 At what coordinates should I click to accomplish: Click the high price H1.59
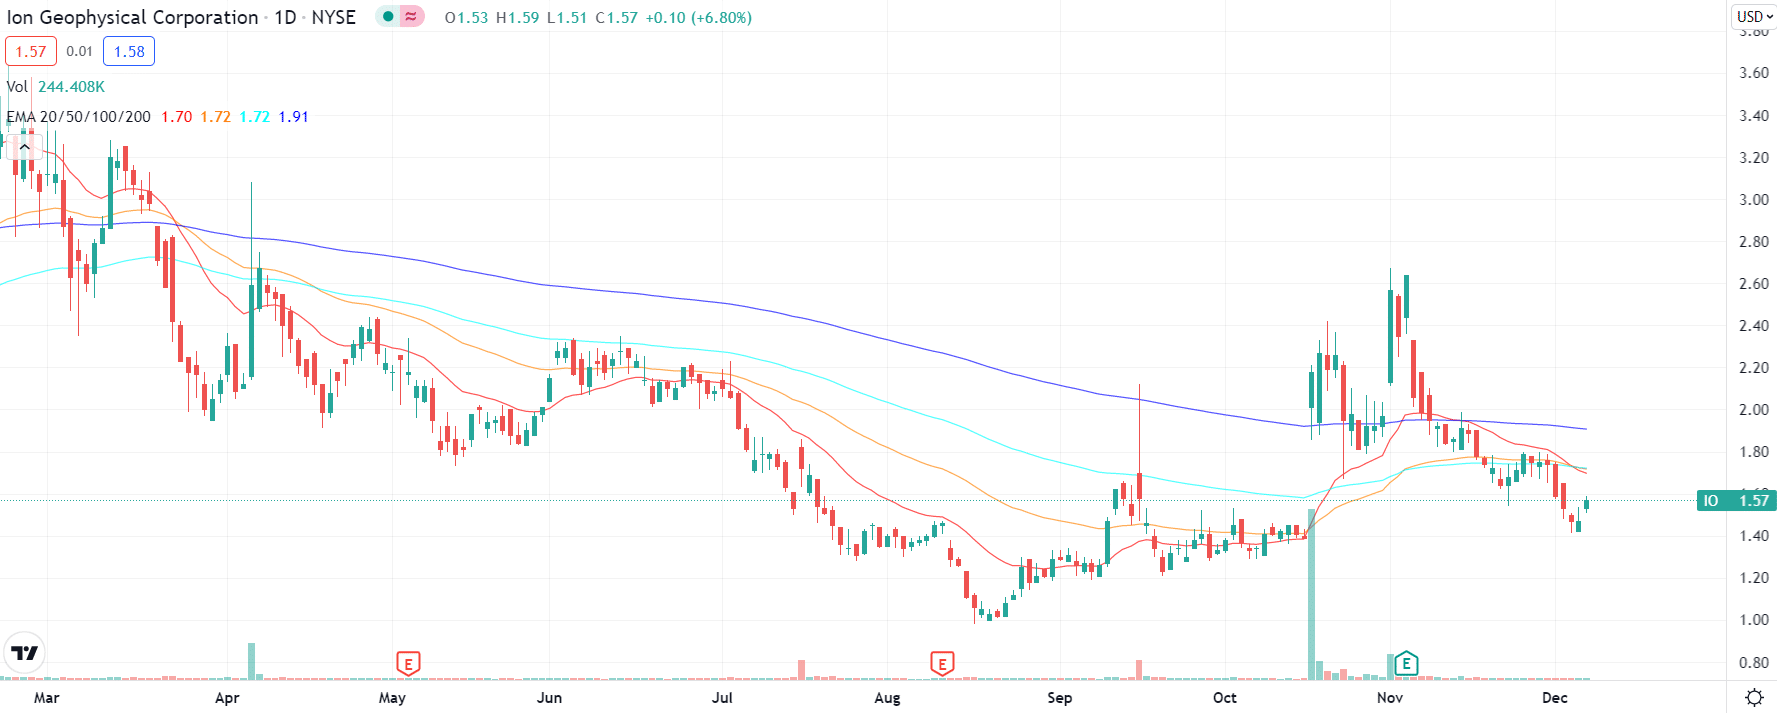(517, 18)
